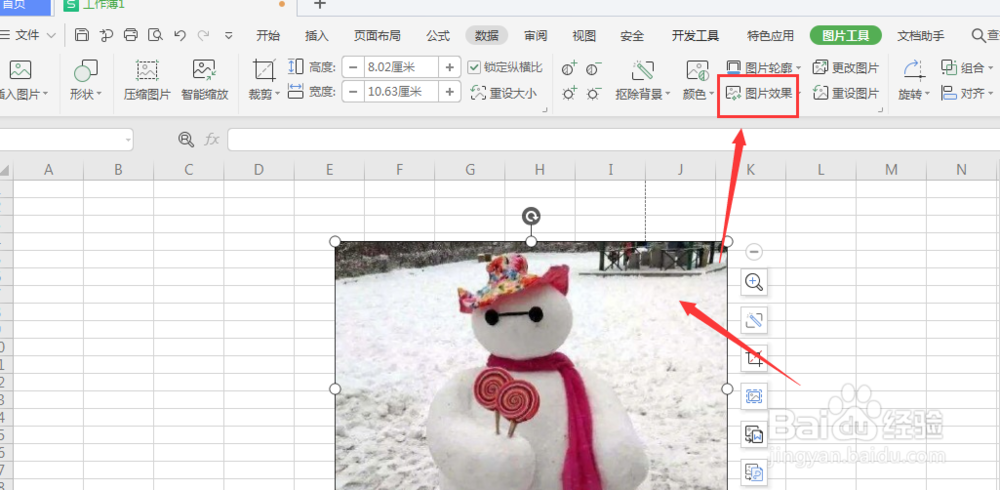Decrease picture brightness
1000x490 pixels.
[x=594, y=93]
